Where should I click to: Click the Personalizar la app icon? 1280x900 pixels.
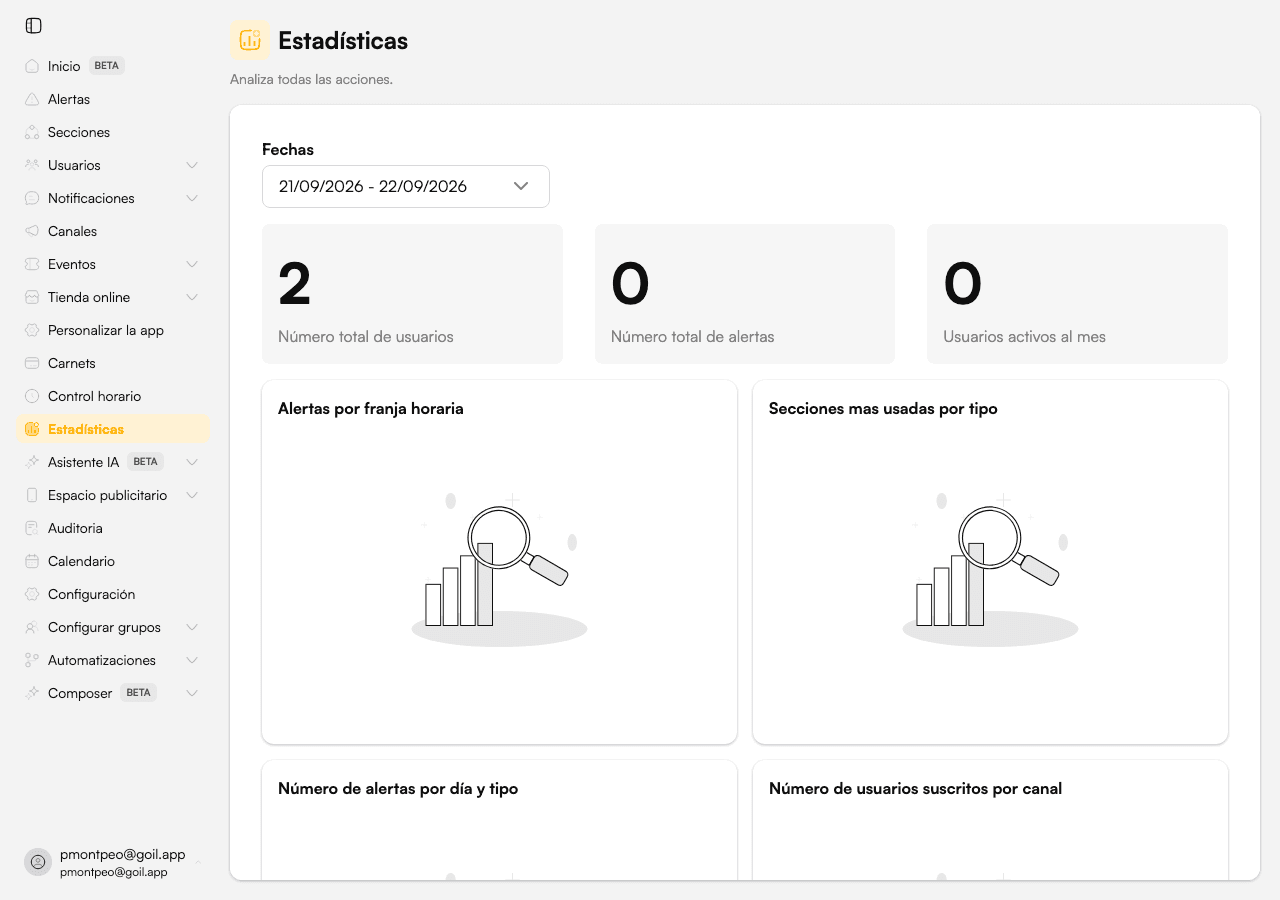click(x=32, y=330)
